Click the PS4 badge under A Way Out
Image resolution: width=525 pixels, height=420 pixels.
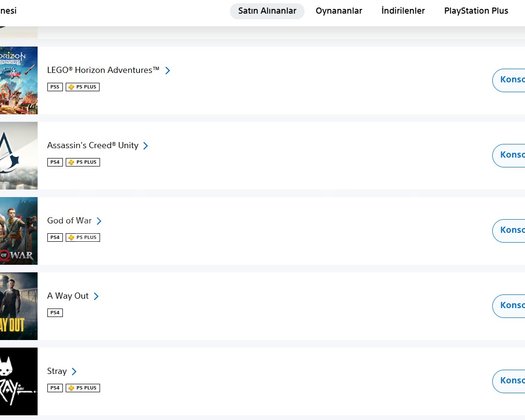click(x=55, y=313)
